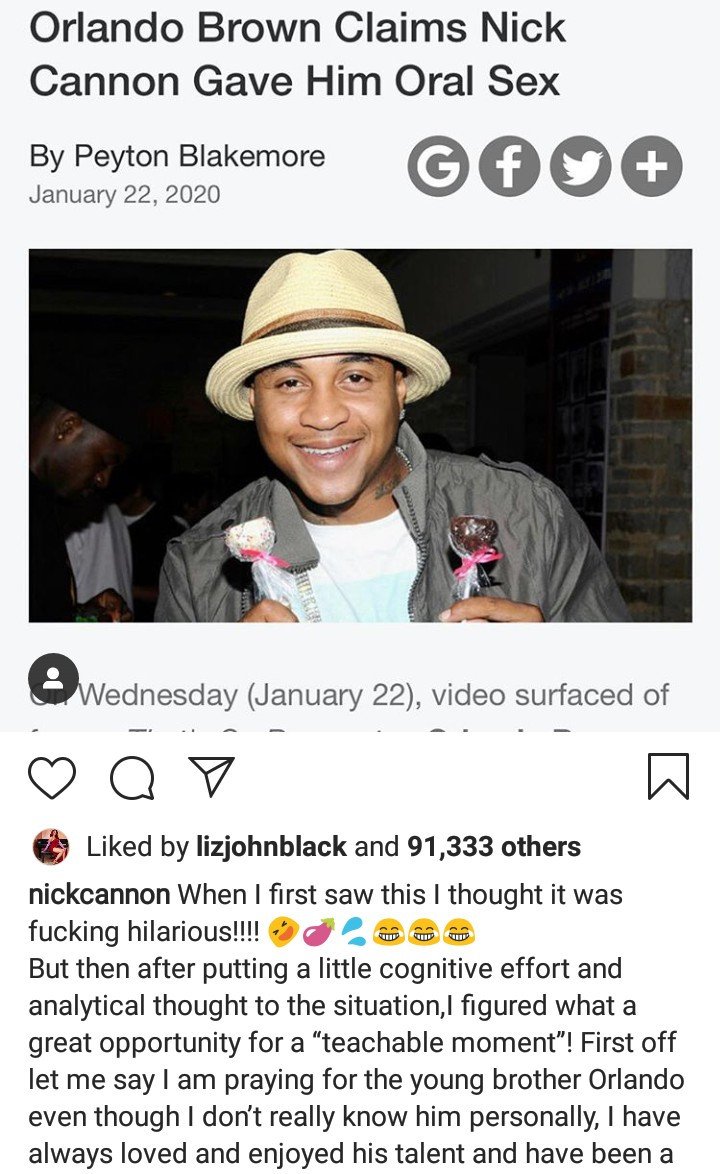The width and height of the screenshot is (720, 1174).
Task: Tap the caption text about teachable moment
Action: pos(356,1042)
